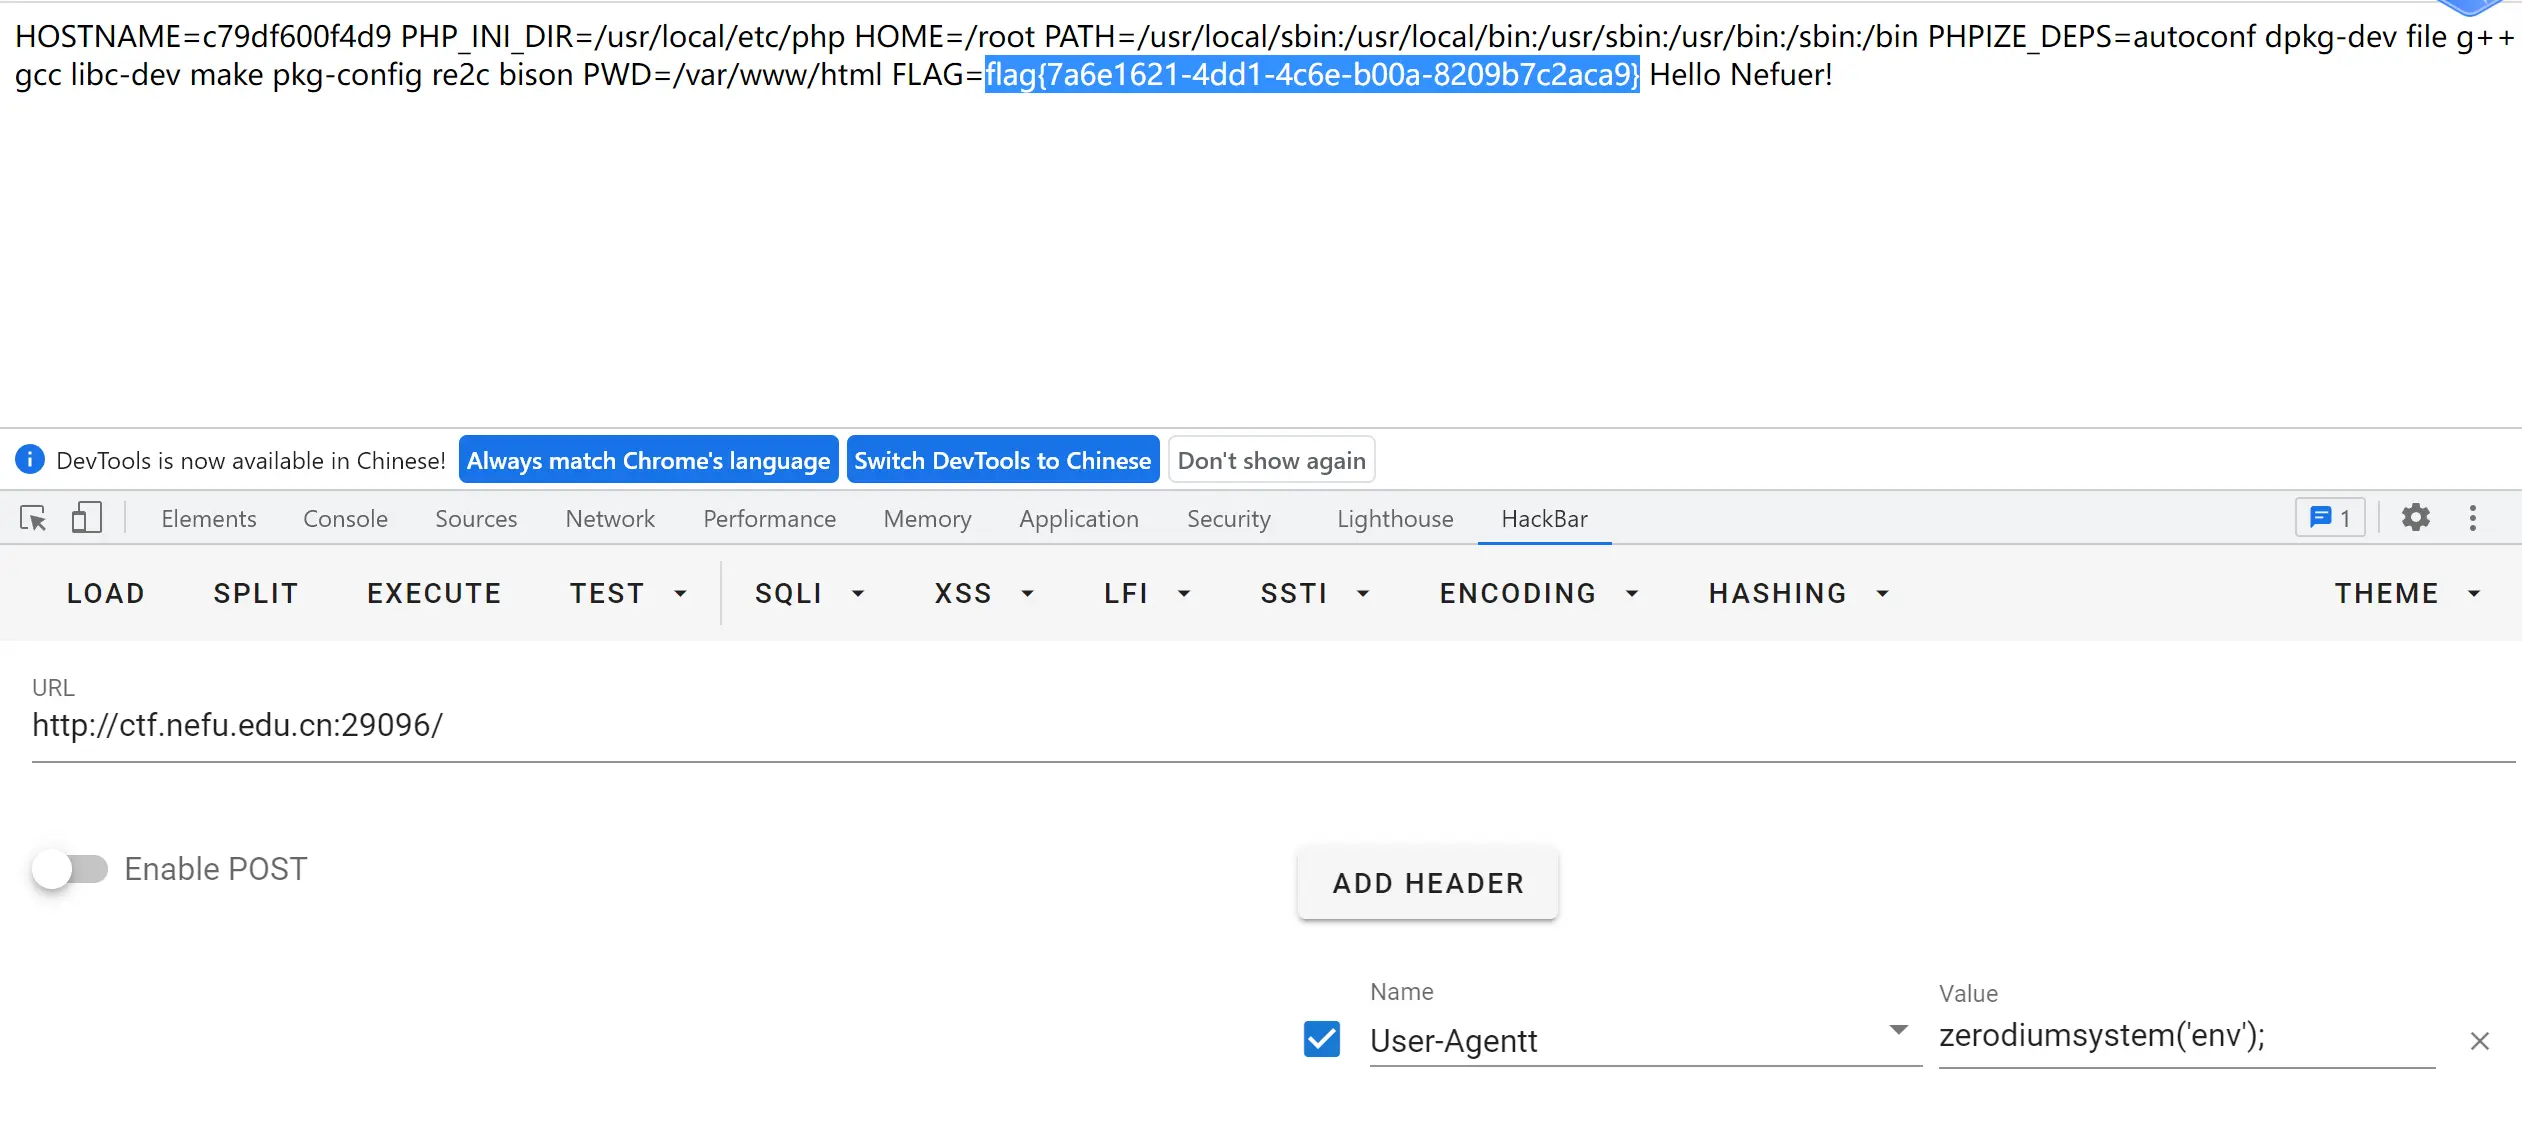This screenshot has height=1145, width=2522.
Task: Toggle the device toolbar icon
Action: [86, 518]
